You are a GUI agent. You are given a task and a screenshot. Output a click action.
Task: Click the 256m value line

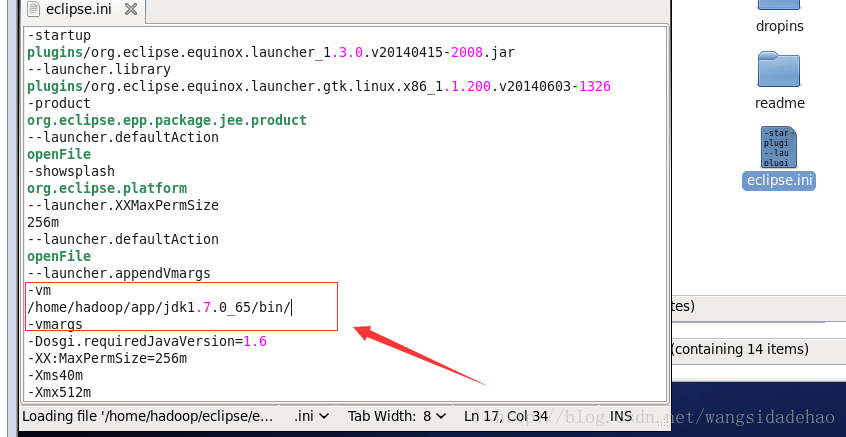point(43,222)
